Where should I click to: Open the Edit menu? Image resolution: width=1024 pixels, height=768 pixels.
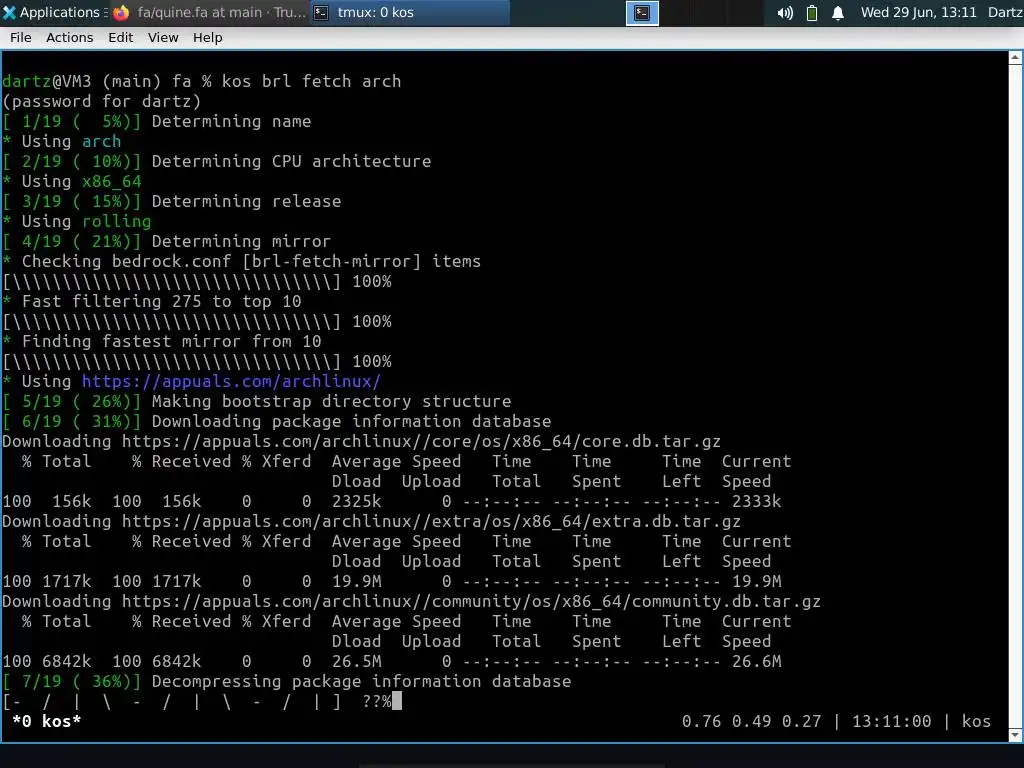tap(120, 38)
